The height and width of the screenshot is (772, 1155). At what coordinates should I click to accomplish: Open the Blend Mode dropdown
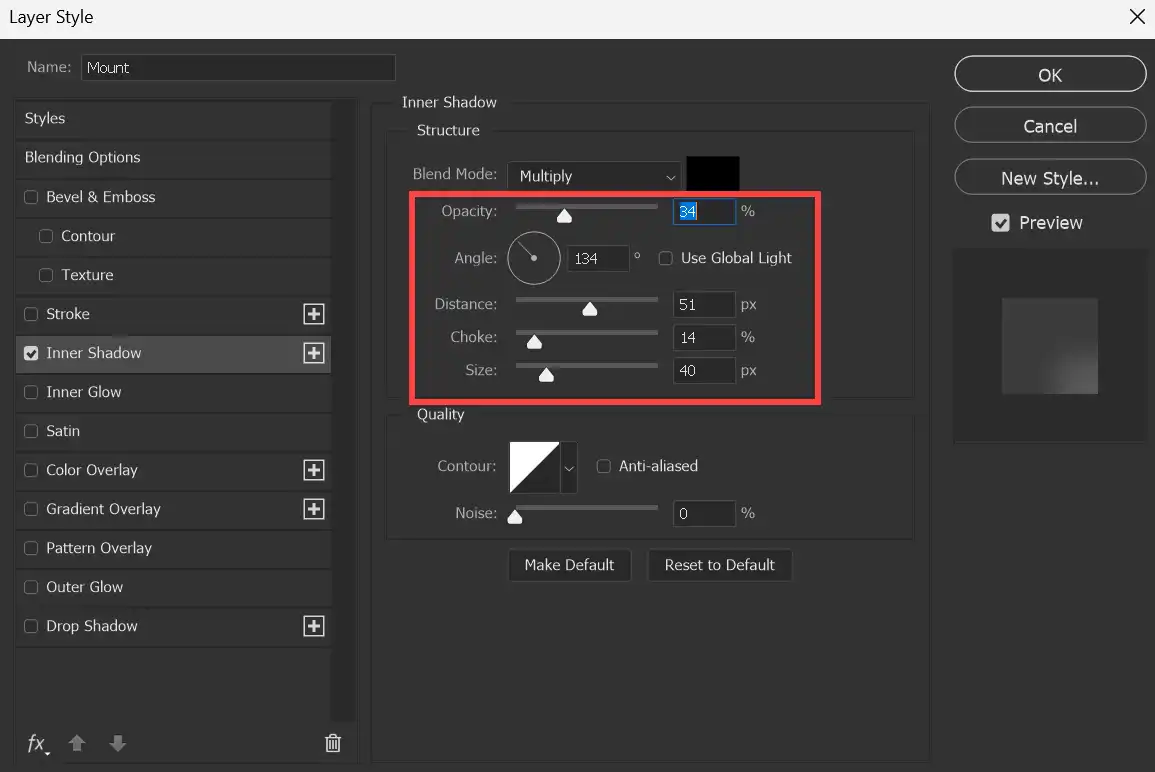(594, 175)
